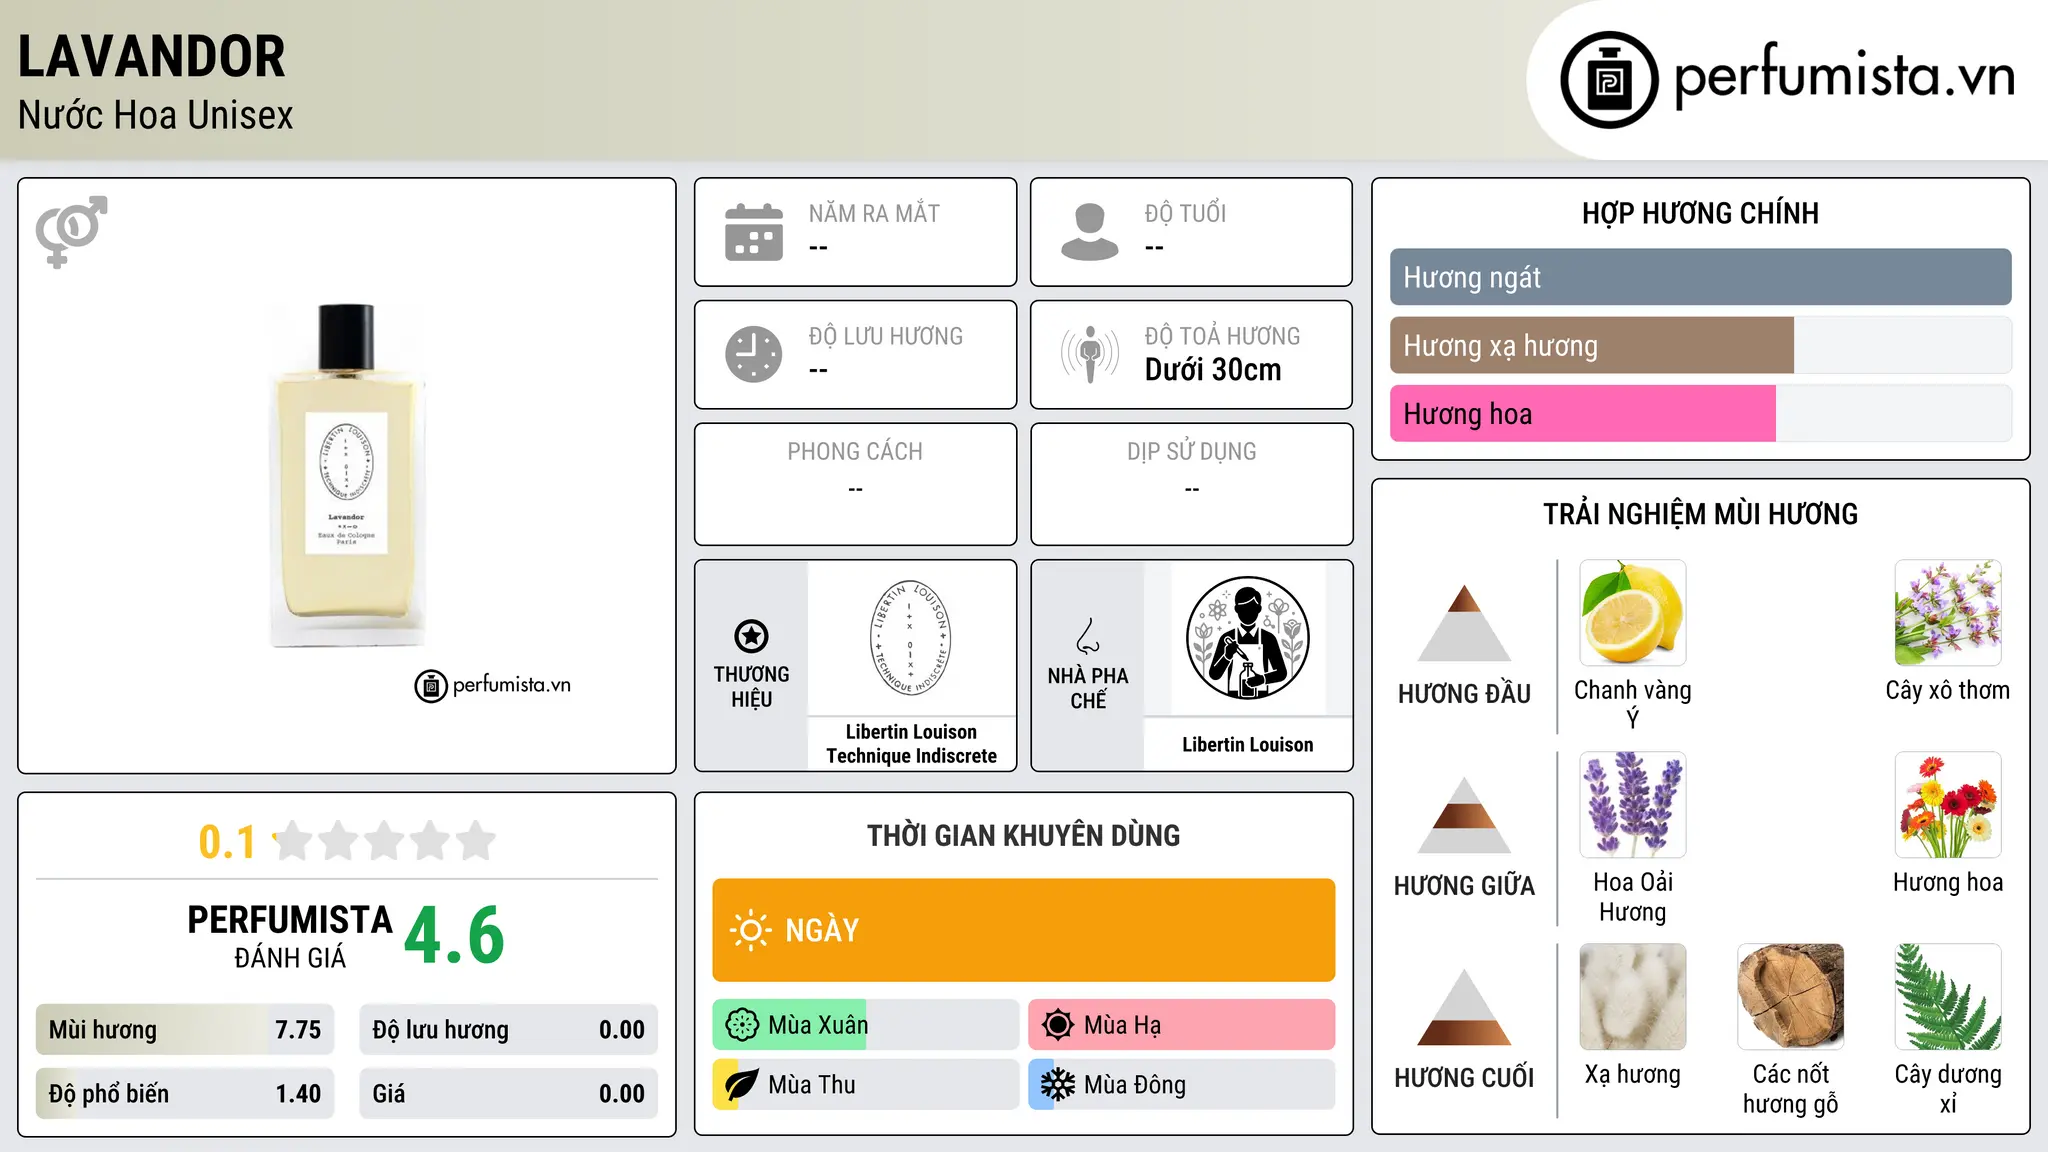The height and width of the screenshot is (1152, 2048).
Task: Open the Libertin Louison brand logo
Action: (x=911, y=638)
